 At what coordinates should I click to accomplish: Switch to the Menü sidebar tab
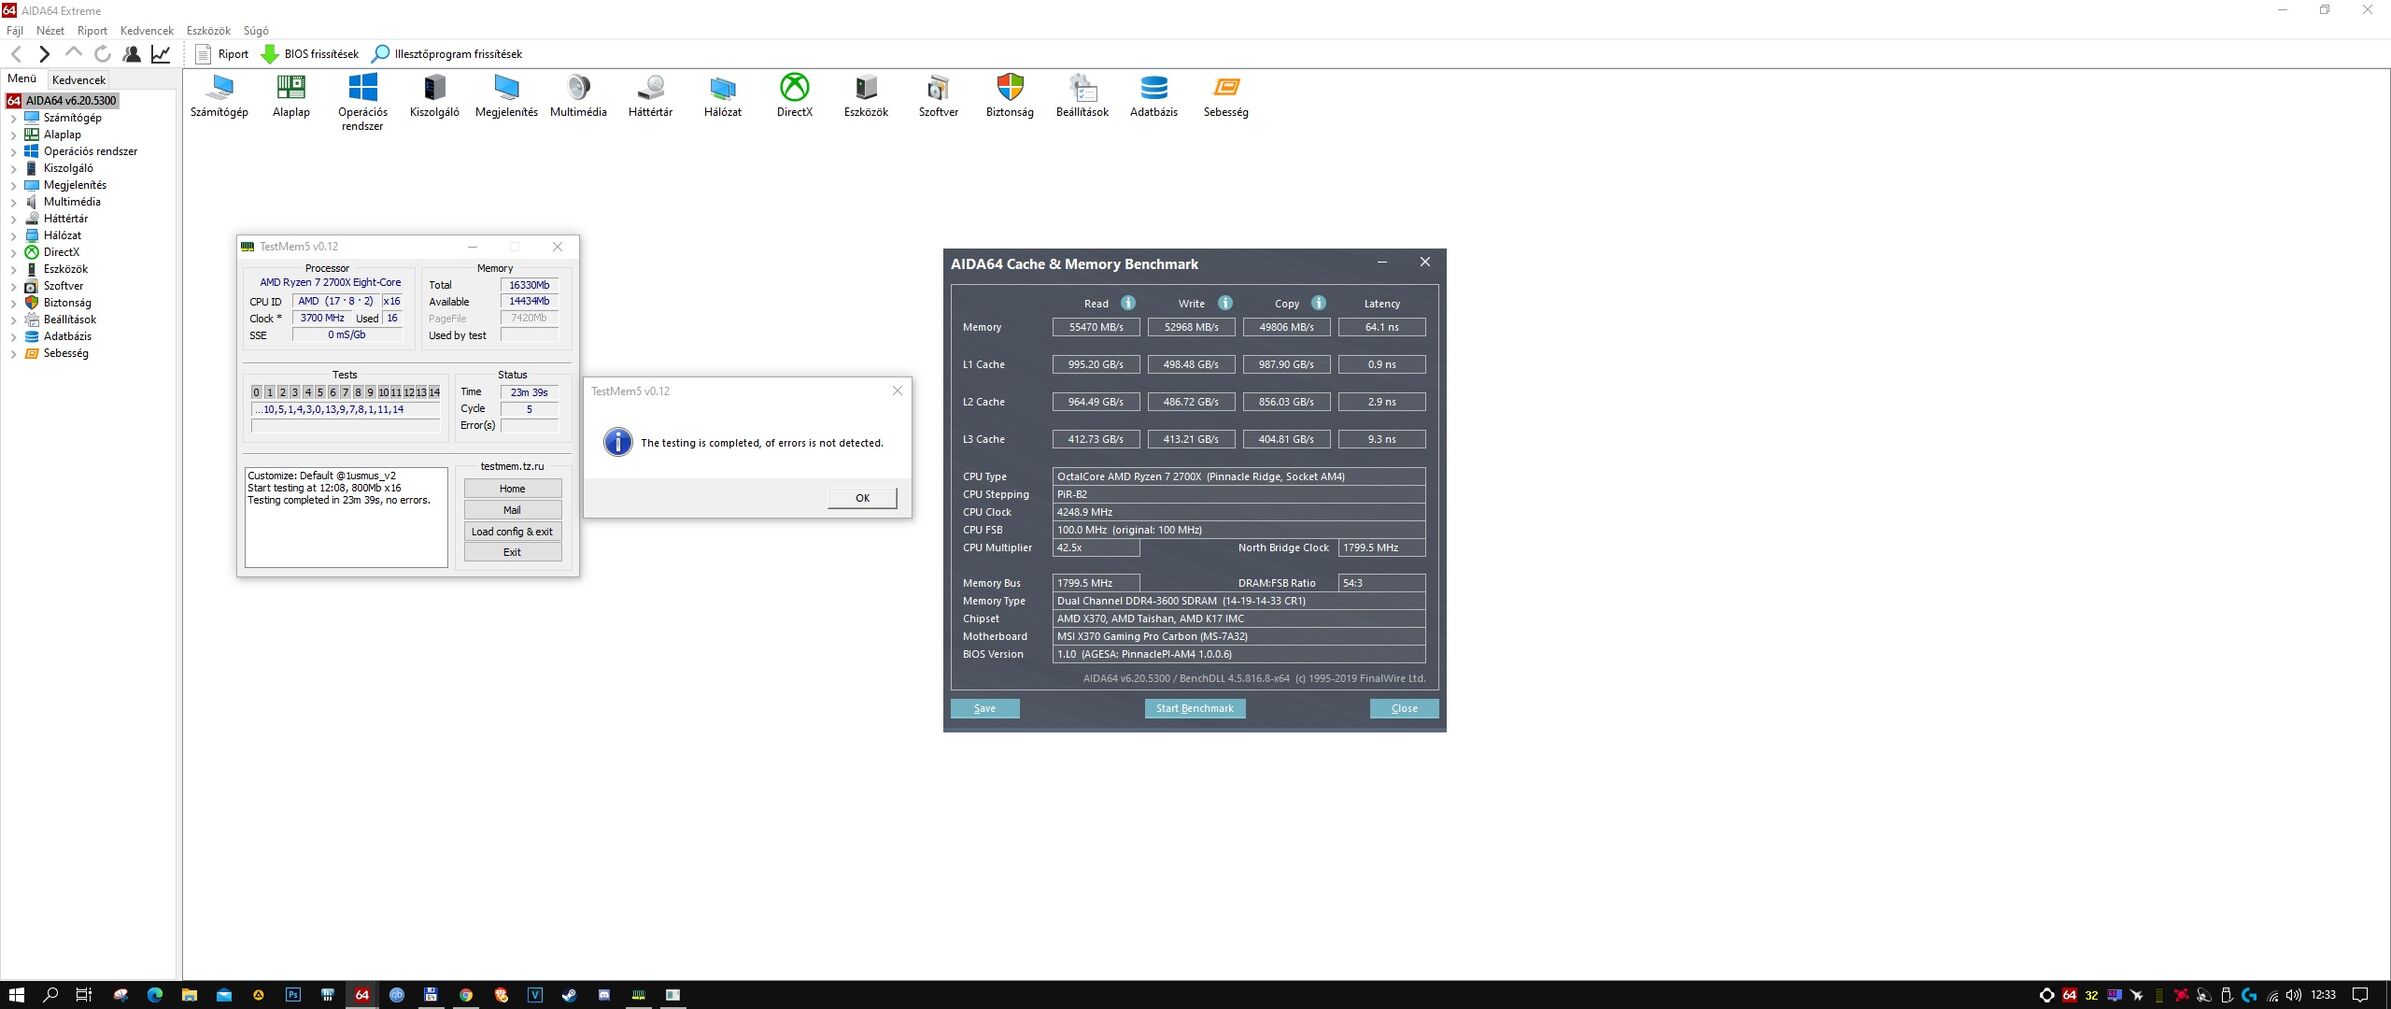(22, 79)
